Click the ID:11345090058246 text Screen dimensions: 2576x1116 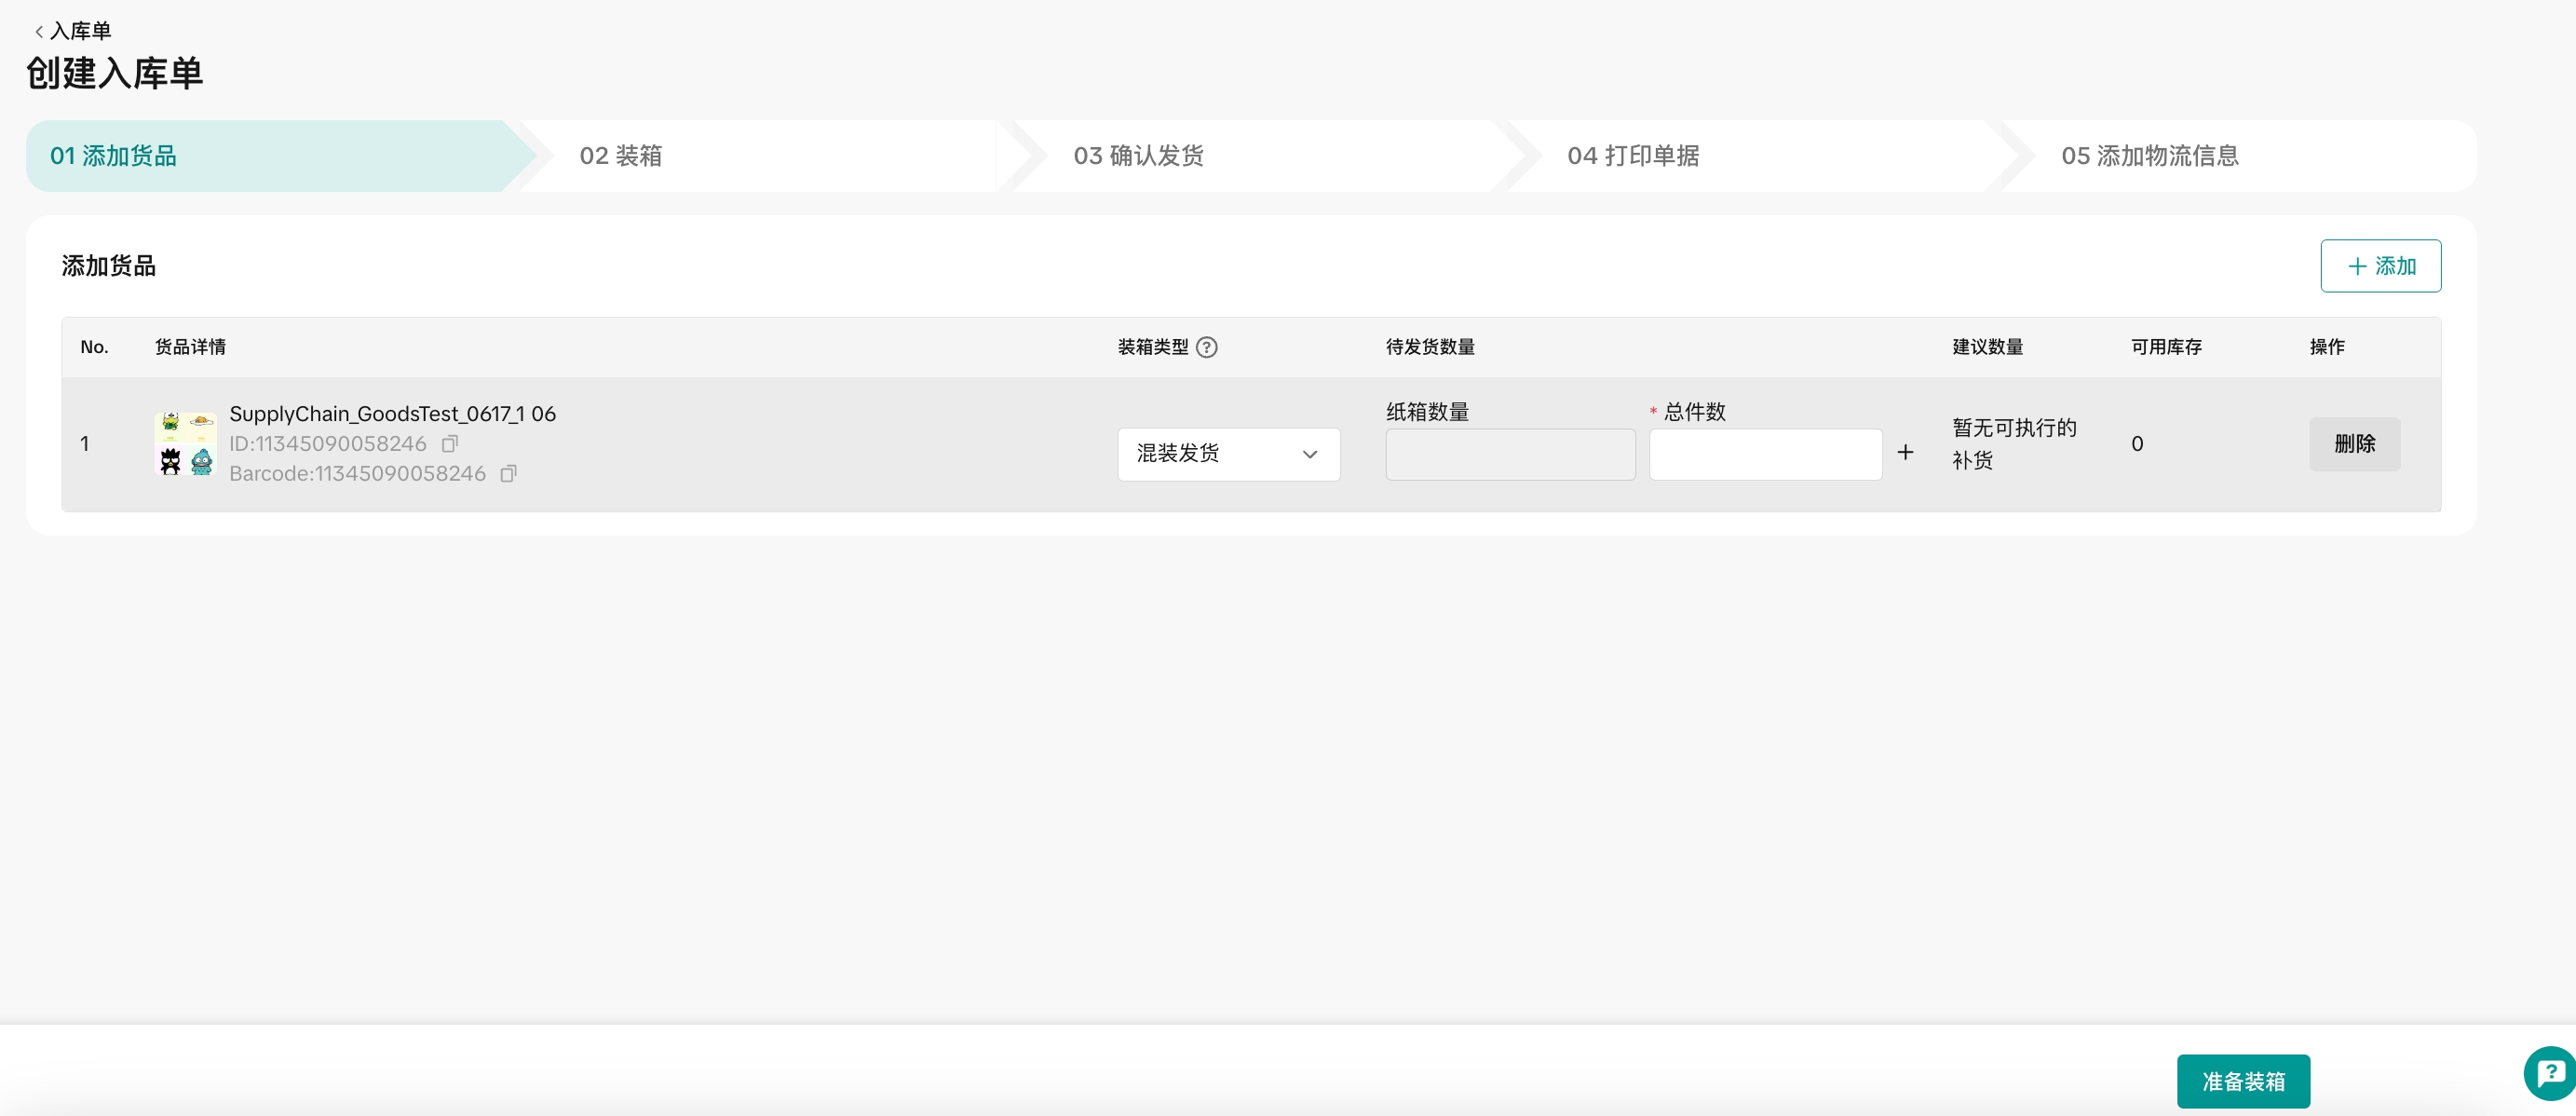point(328,444)
